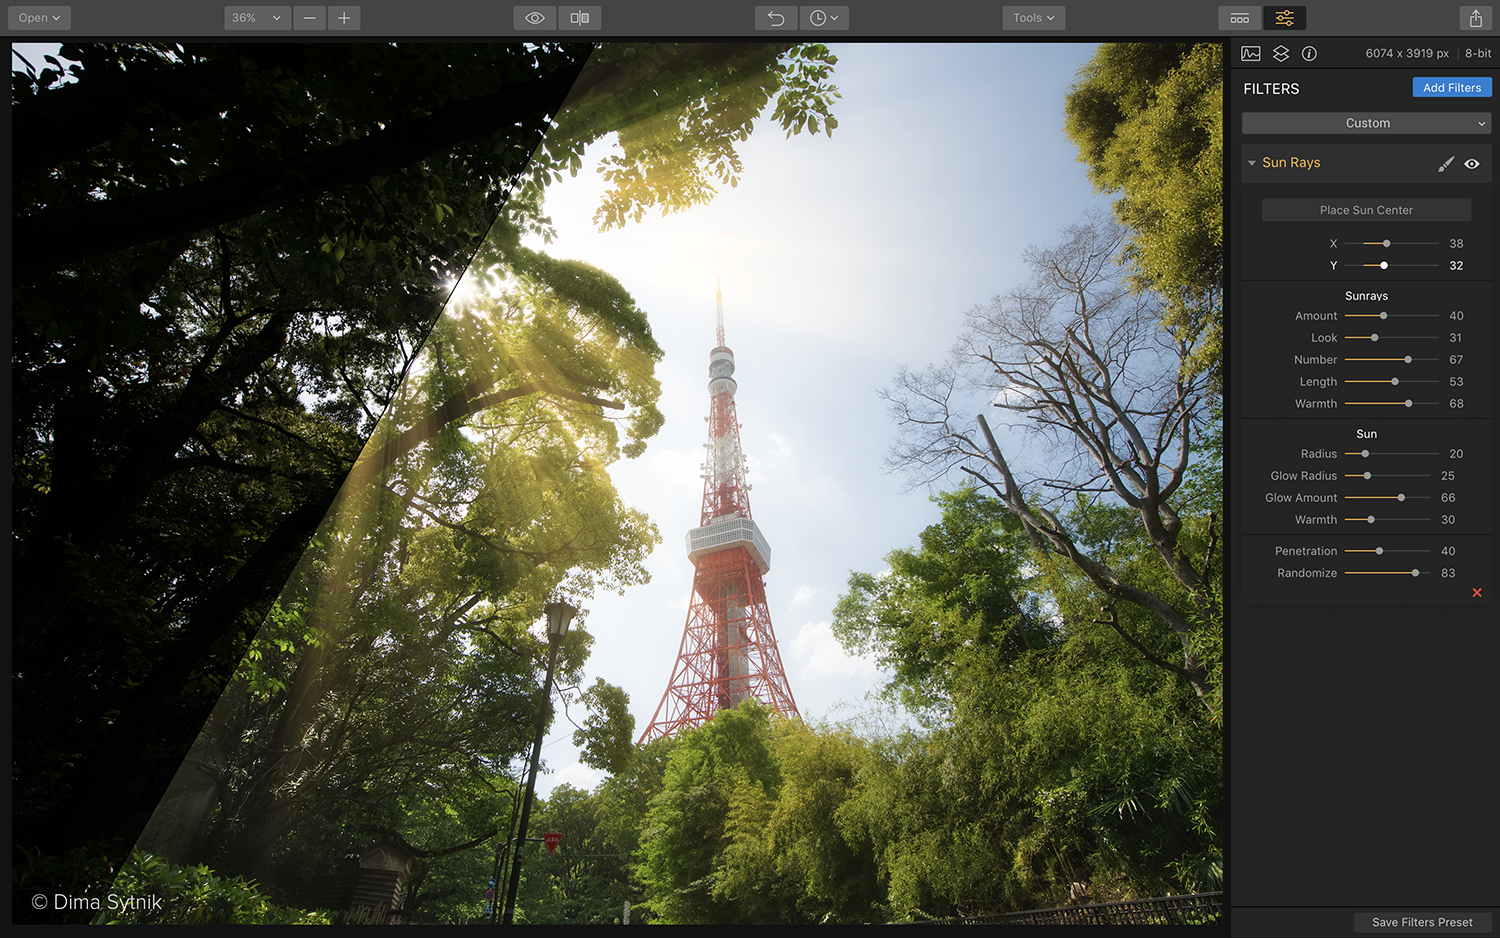Viewport: 1500px width, 938px height.
Task: Open the Custom workspace dropdown
Action: click(1366, 123)
